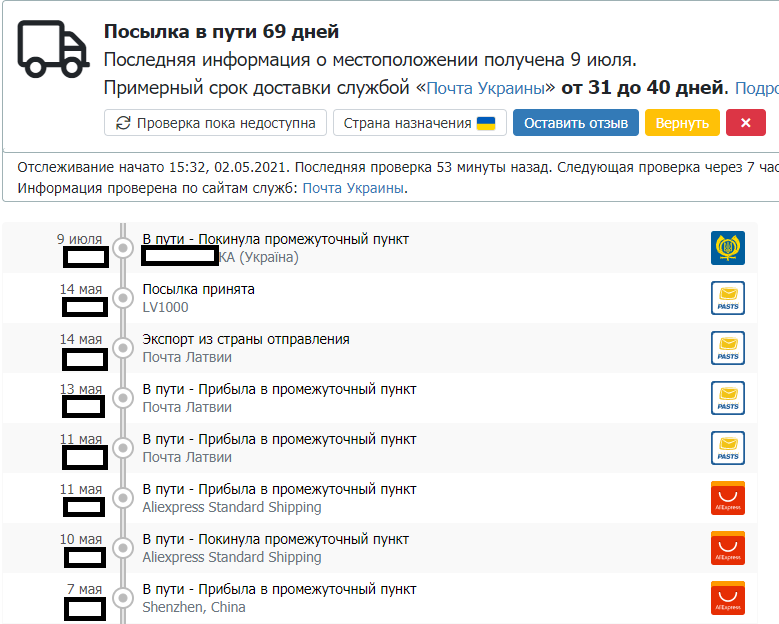Click the Pasts logo on 11 мая Почта Латвии row
Viewport: 779px width, 624px height.
(x=727, y=448)
